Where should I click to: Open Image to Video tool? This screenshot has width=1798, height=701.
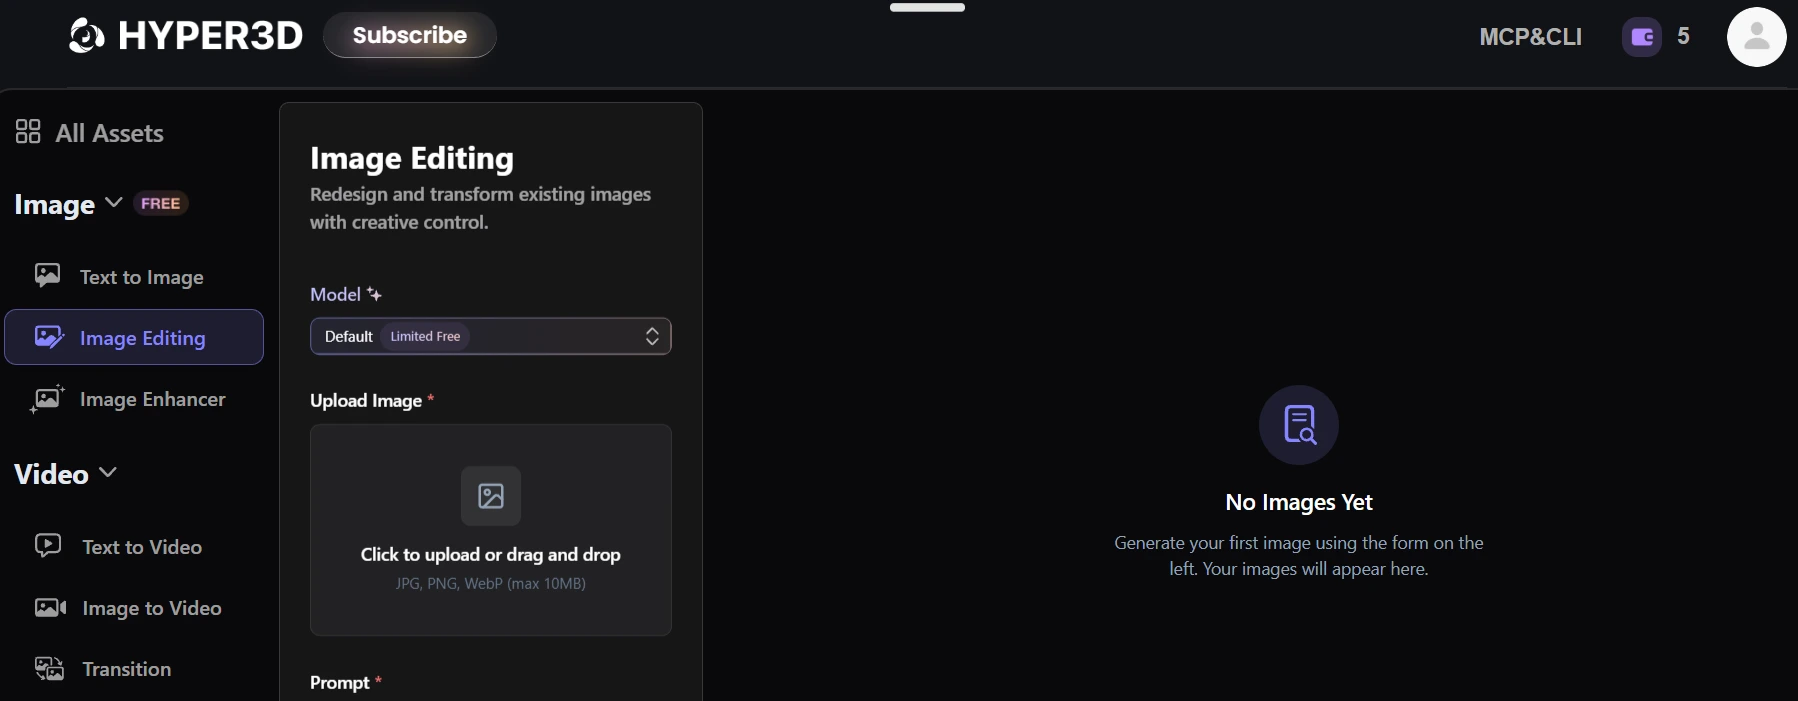(x=152, y=608)
